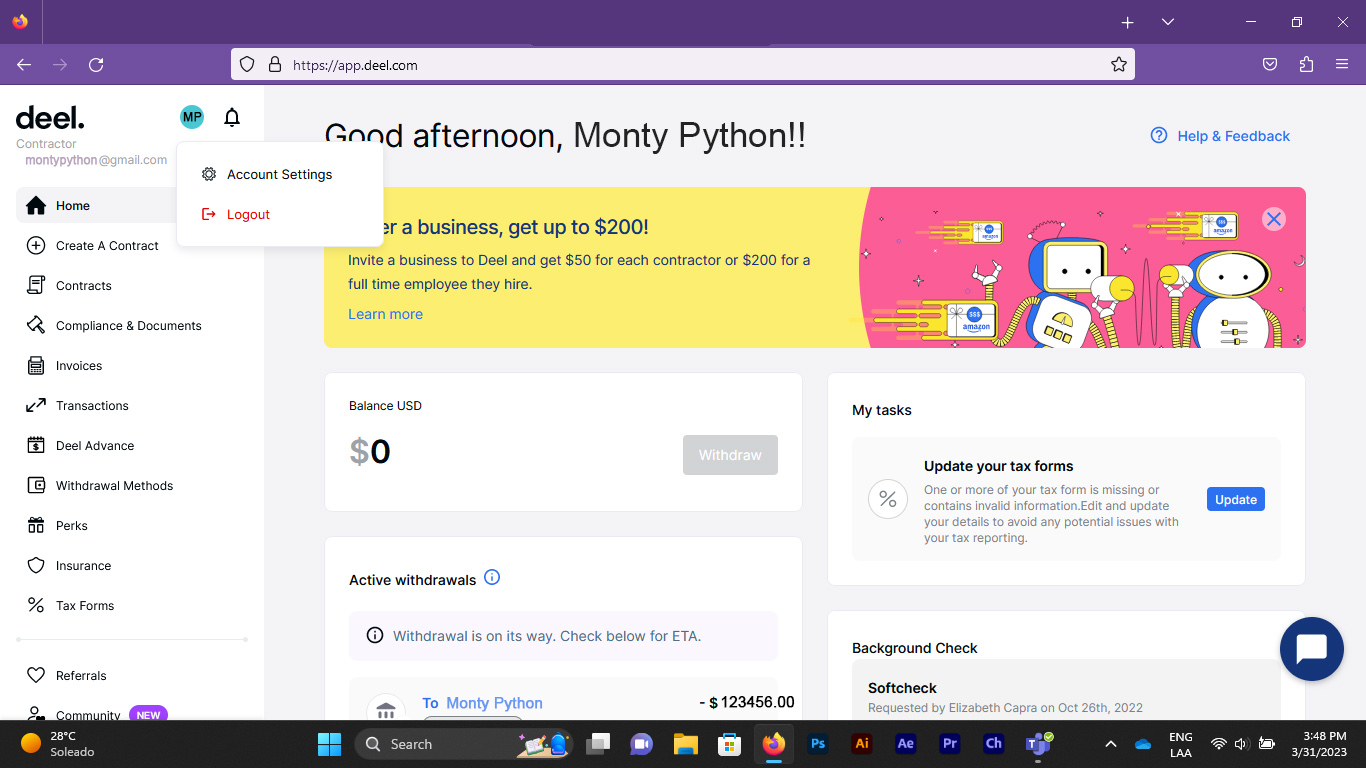The height and width of the screenshot is (768, 1366).
Task: Open the MP profile avatar
Action: tap(192, 117)
